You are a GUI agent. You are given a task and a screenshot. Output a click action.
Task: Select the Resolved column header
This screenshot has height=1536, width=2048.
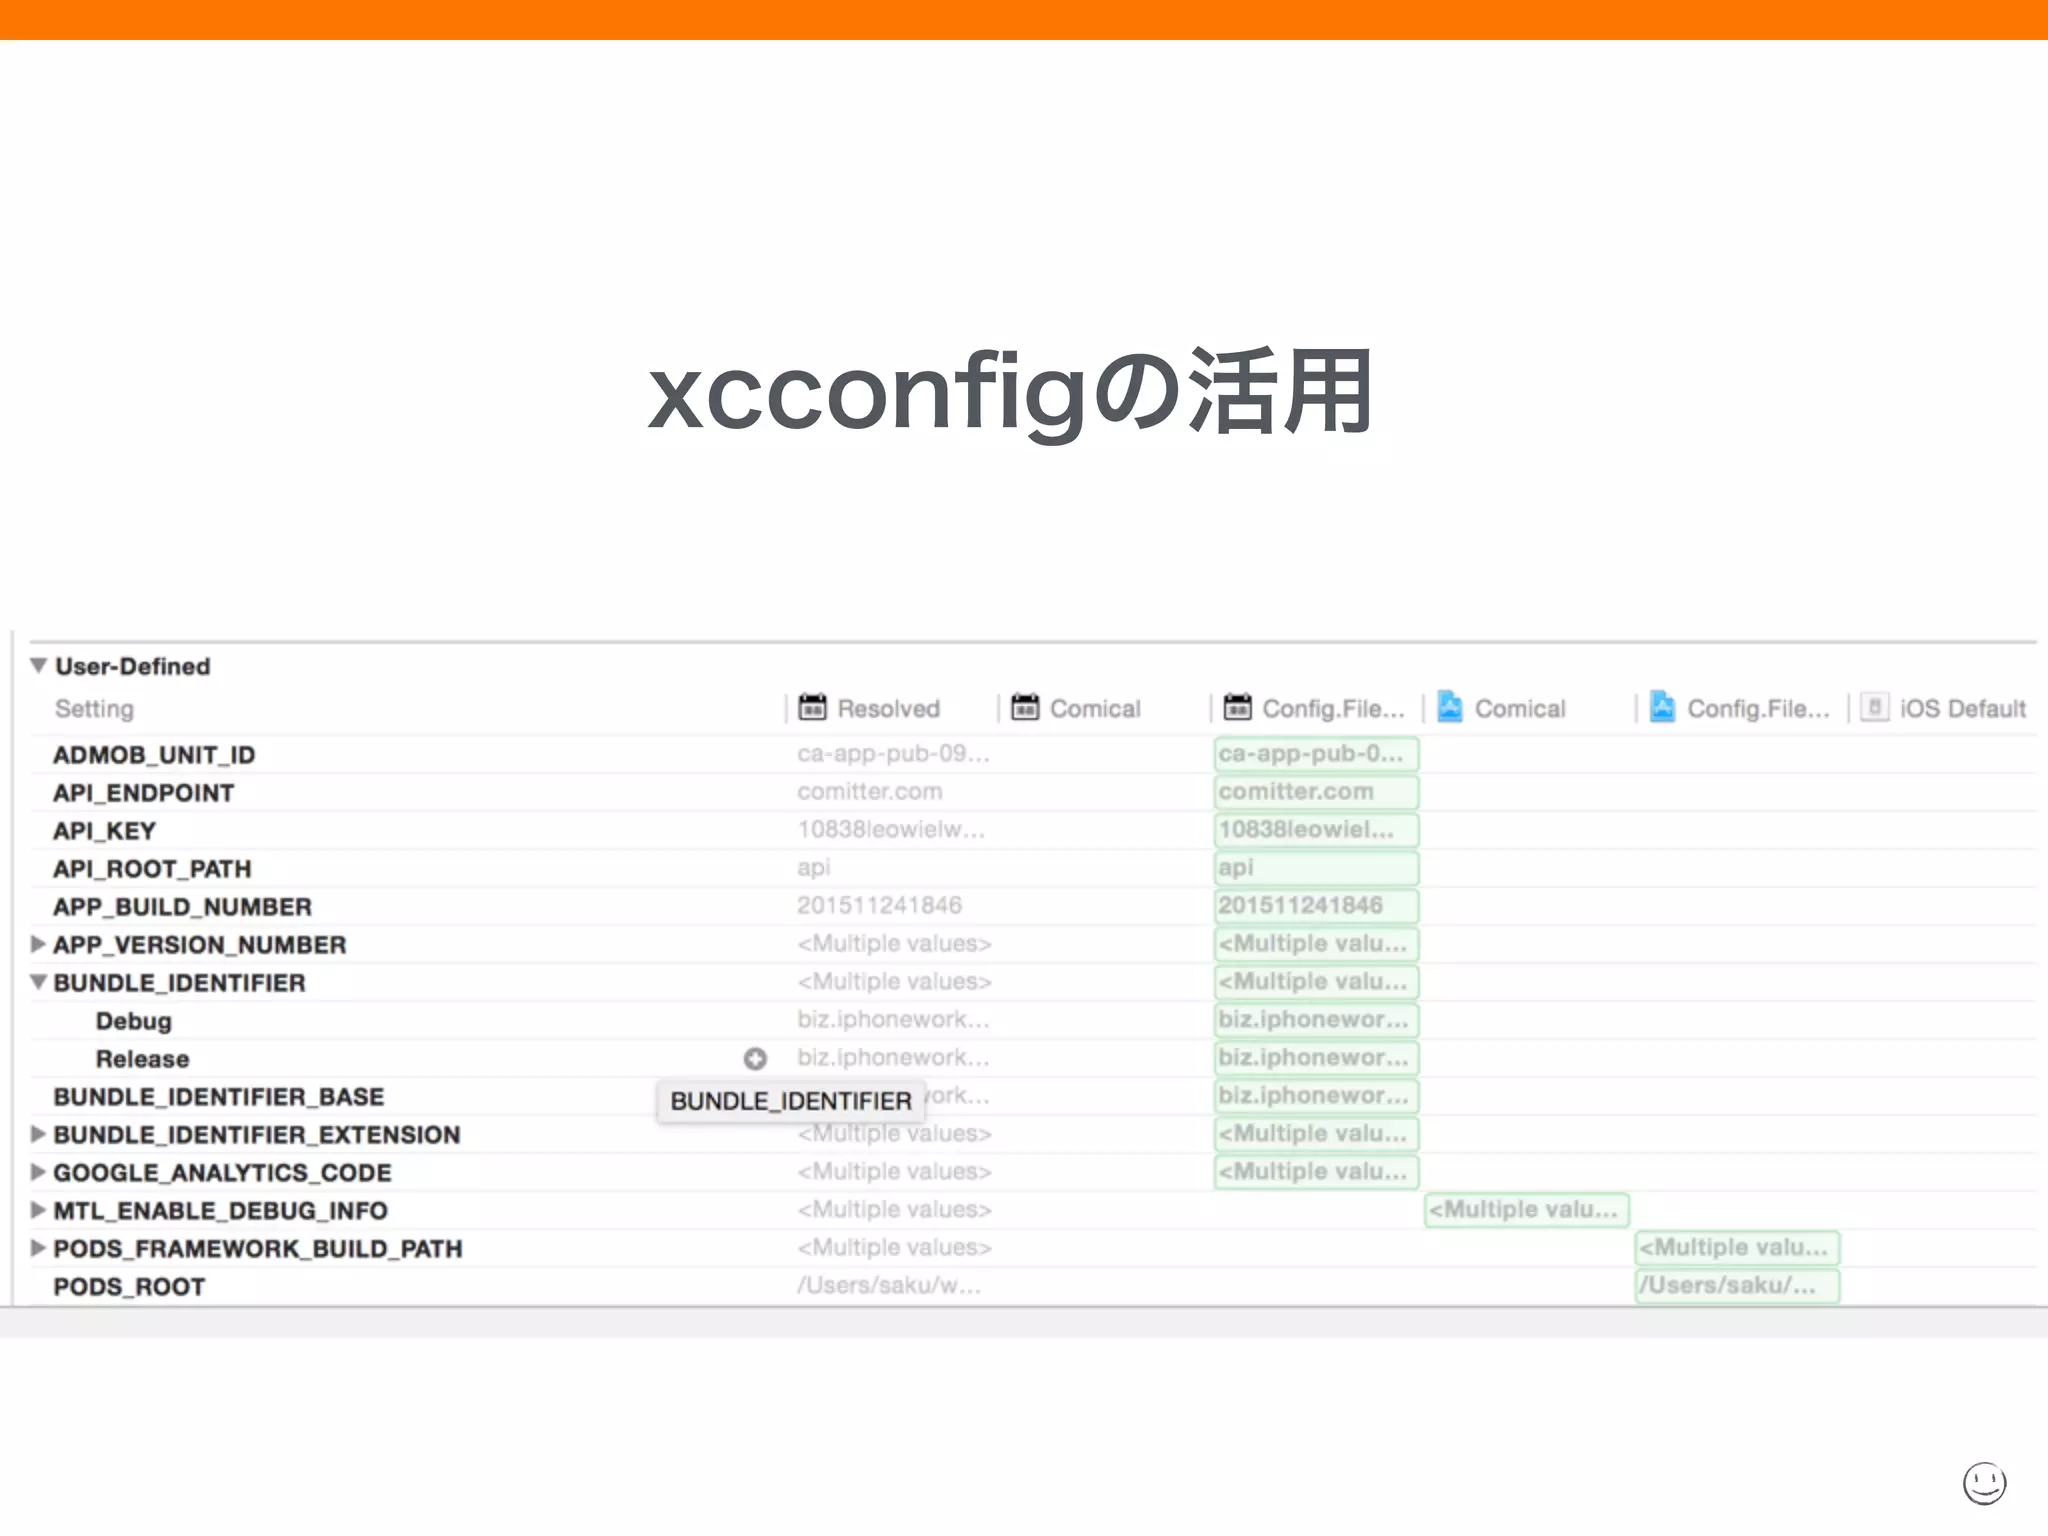click(x=888, y=708)
